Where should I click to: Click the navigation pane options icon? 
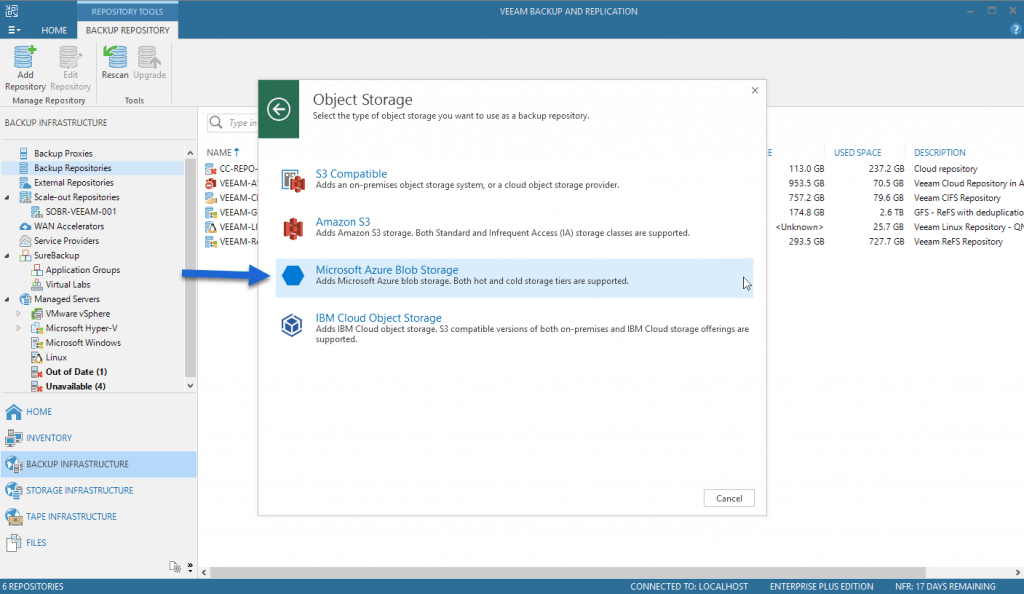[x=175, y=567]
